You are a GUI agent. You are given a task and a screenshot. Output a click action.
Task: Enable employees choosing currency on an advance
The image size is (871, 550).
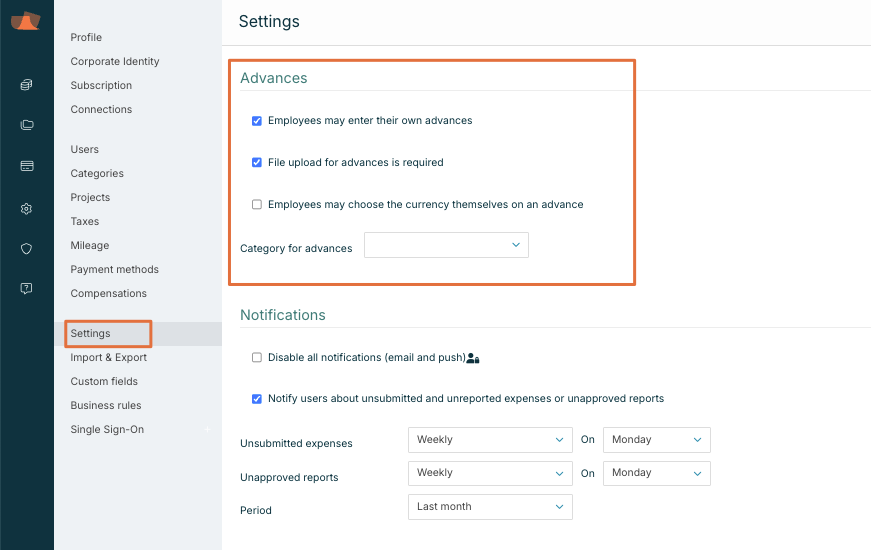click(257, 205)
